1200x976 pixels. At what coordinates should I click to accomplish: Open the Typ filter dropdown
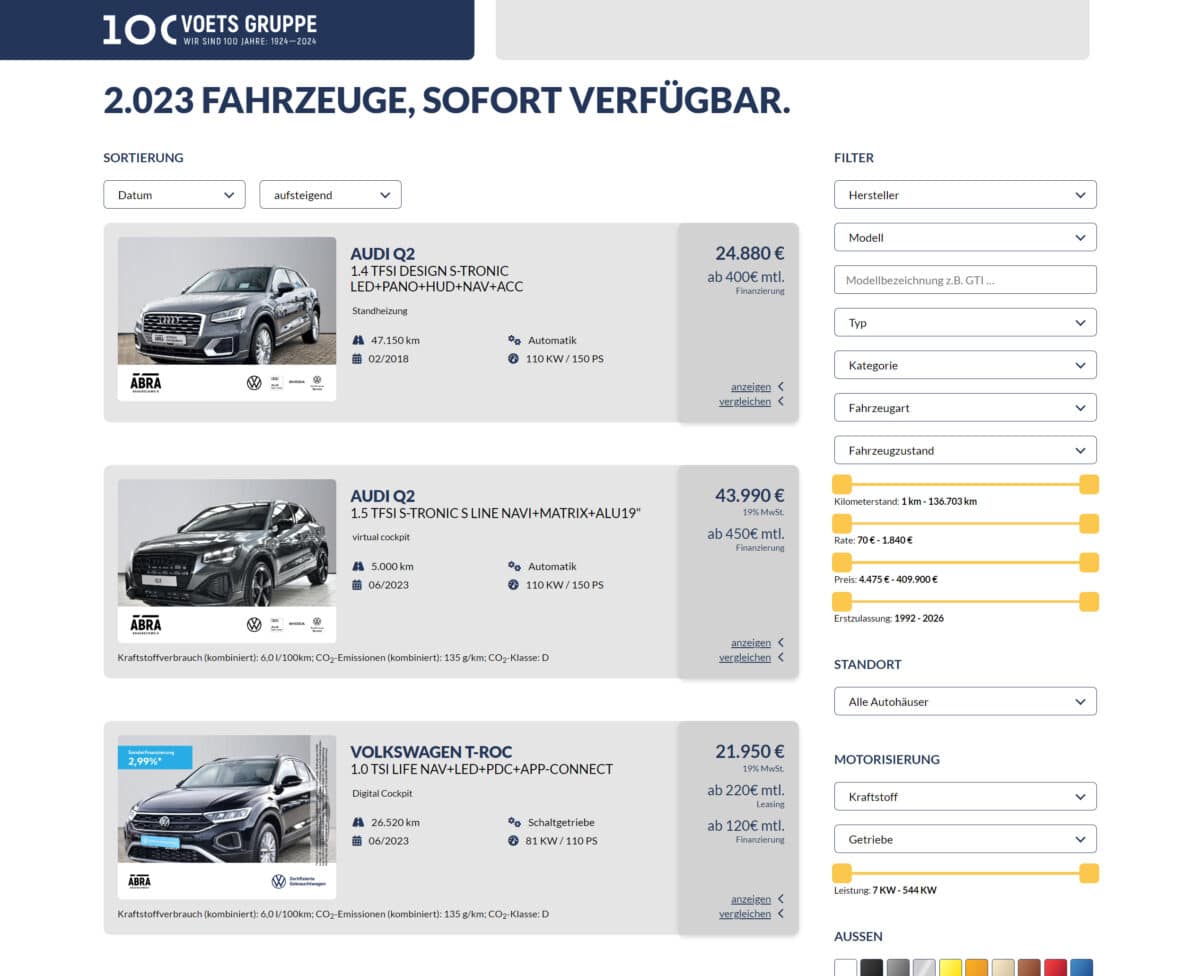click(x=965, y=322)
